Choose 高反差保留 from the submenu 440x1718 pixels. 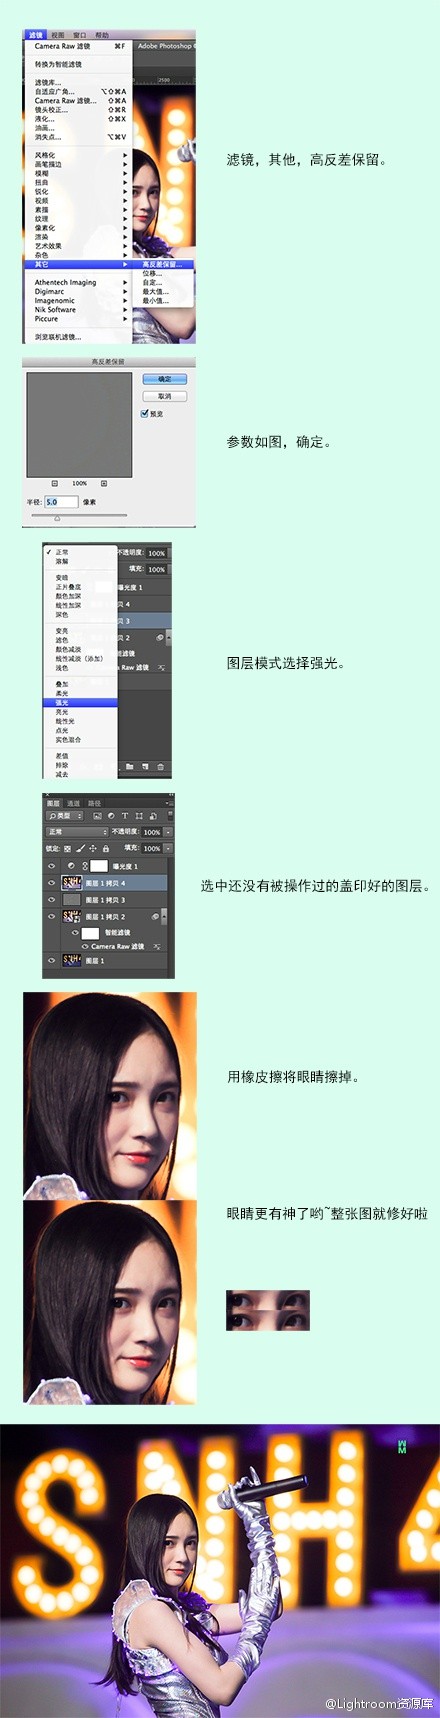point(161,264)
